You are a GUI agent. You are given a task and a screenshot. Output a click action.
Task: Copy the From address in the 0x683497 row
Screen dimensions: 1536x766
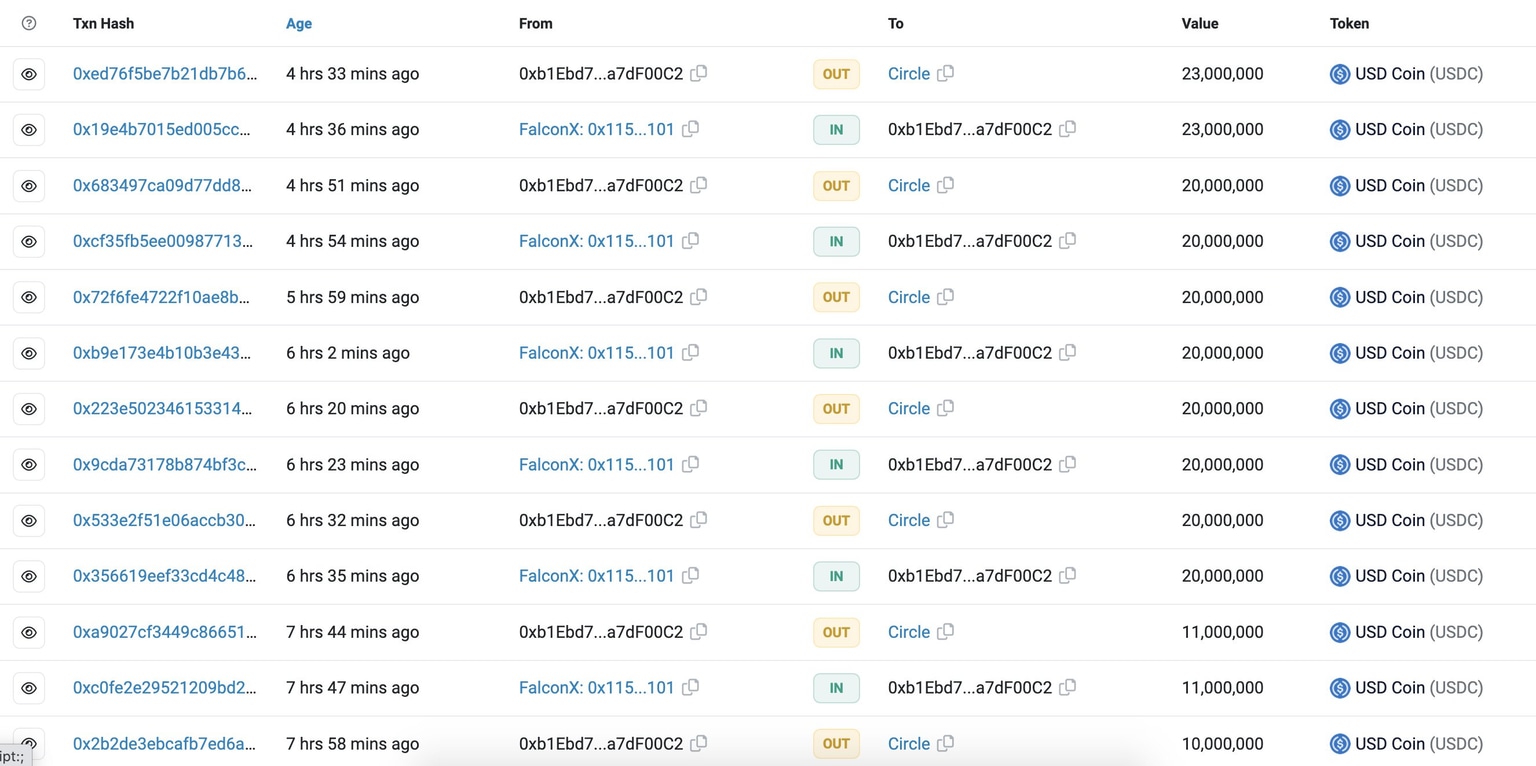[698, 185]
